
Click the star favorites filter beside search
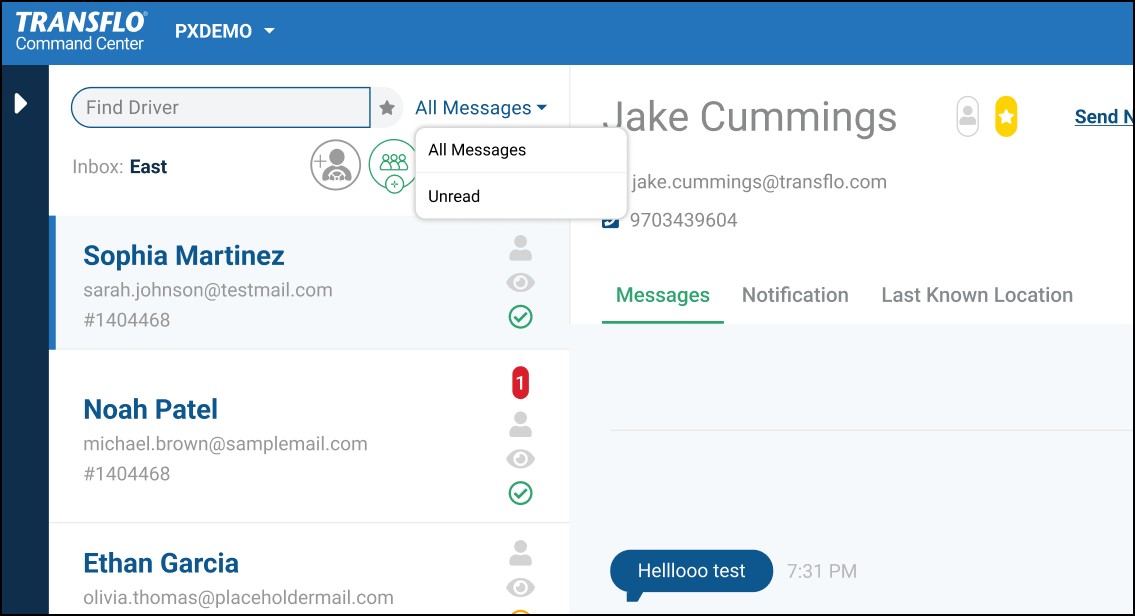[x=387, y=108]
